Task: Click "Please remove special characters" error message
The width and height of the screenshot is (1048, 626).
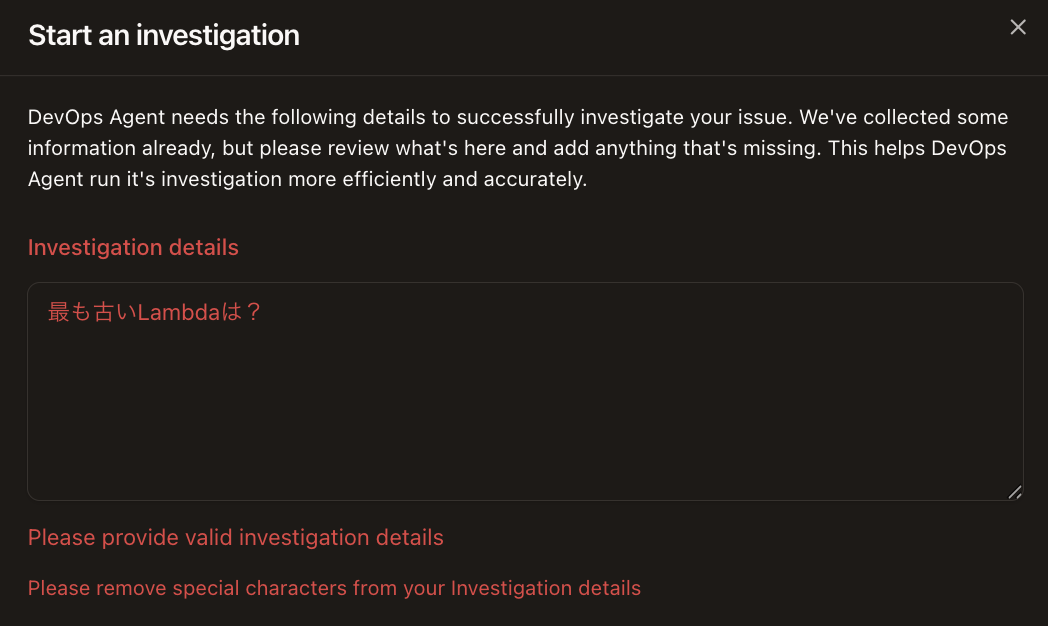Action: click(334, 588)
